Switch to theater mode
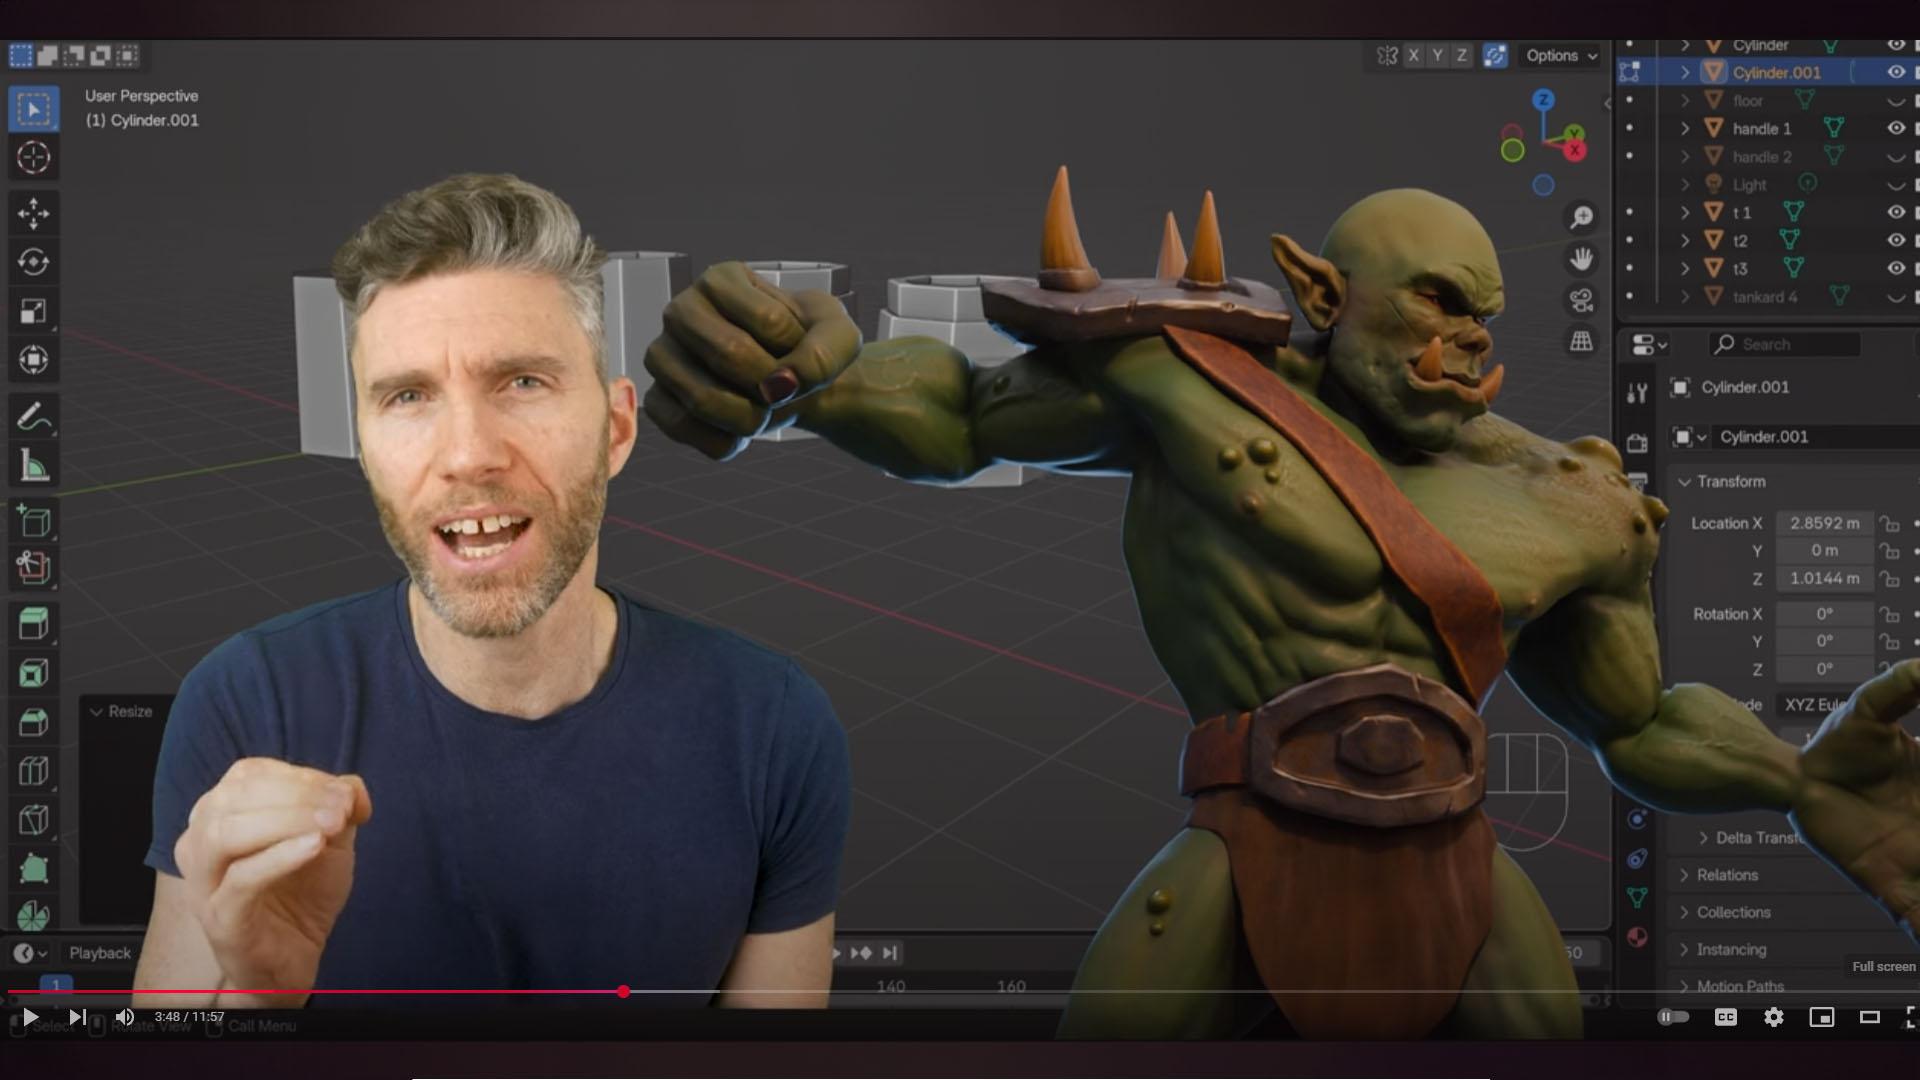The height and width of the screenshot is (1080, 1920). point(1870,1017)
